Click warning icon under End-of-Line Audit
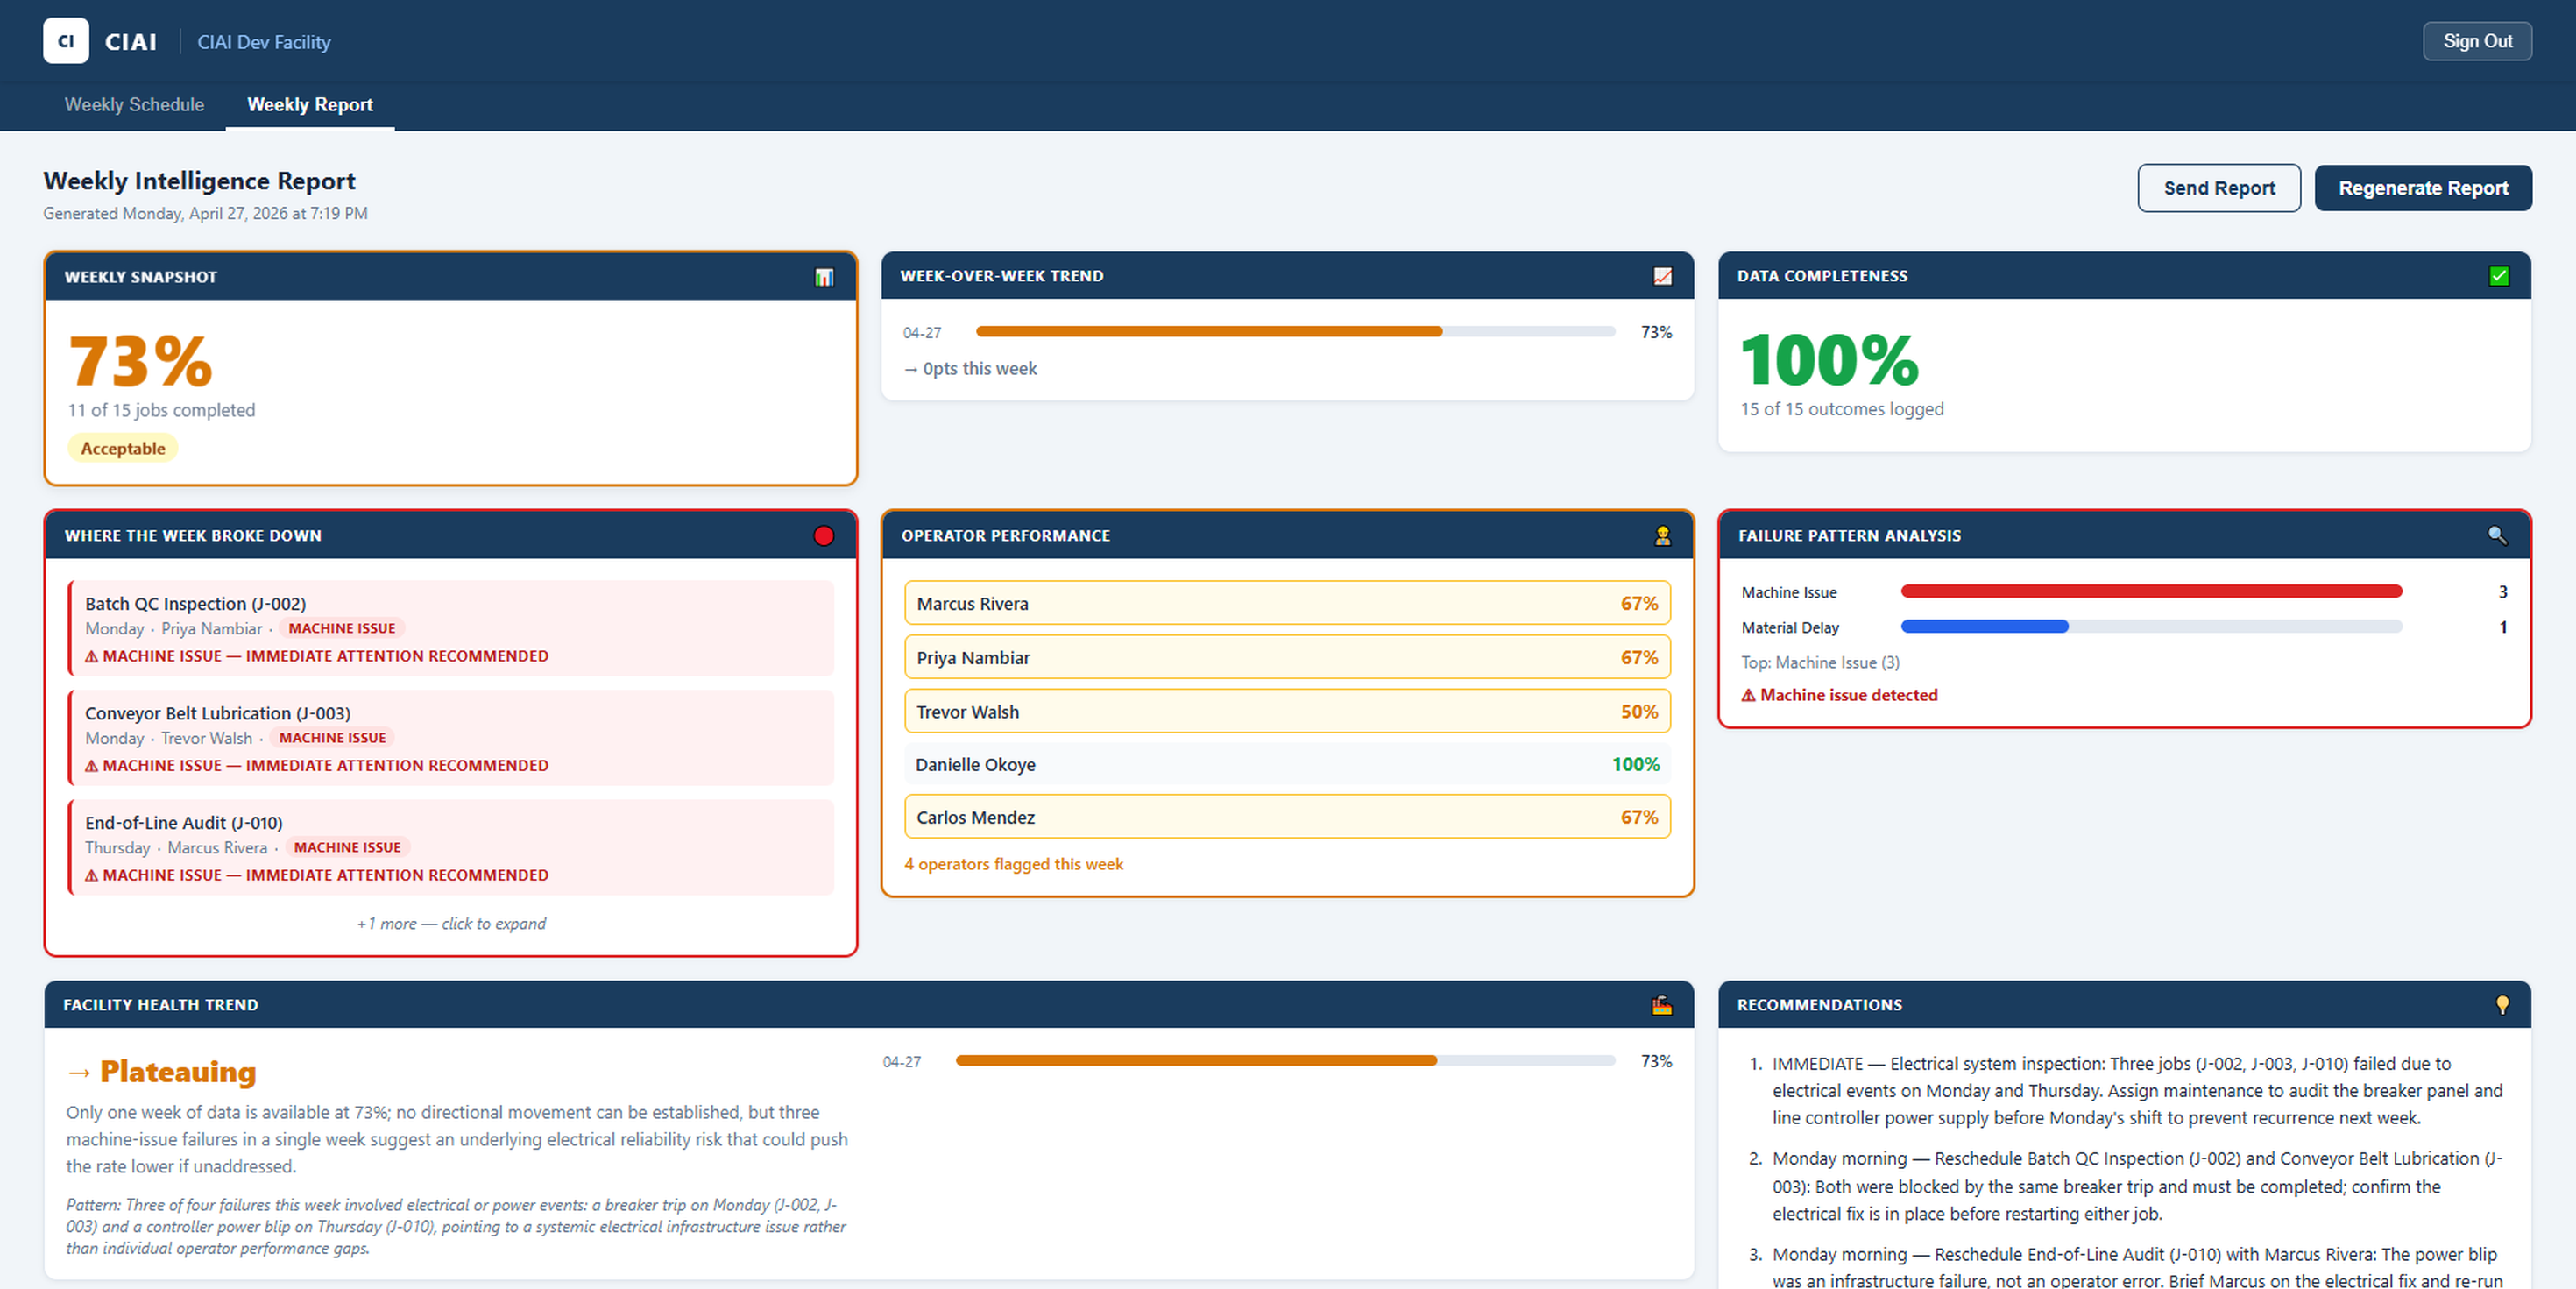The width and height of the screenshot is (2576, 1289). 91,876
